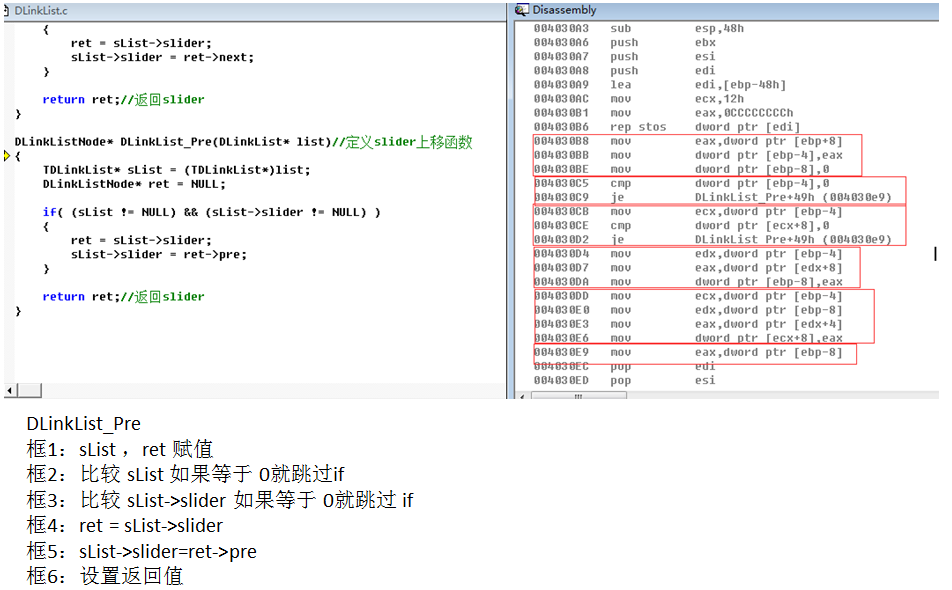Click disassembly line 004030AC mov ecx,12h
952x590 pixels.
pos(639,99)
